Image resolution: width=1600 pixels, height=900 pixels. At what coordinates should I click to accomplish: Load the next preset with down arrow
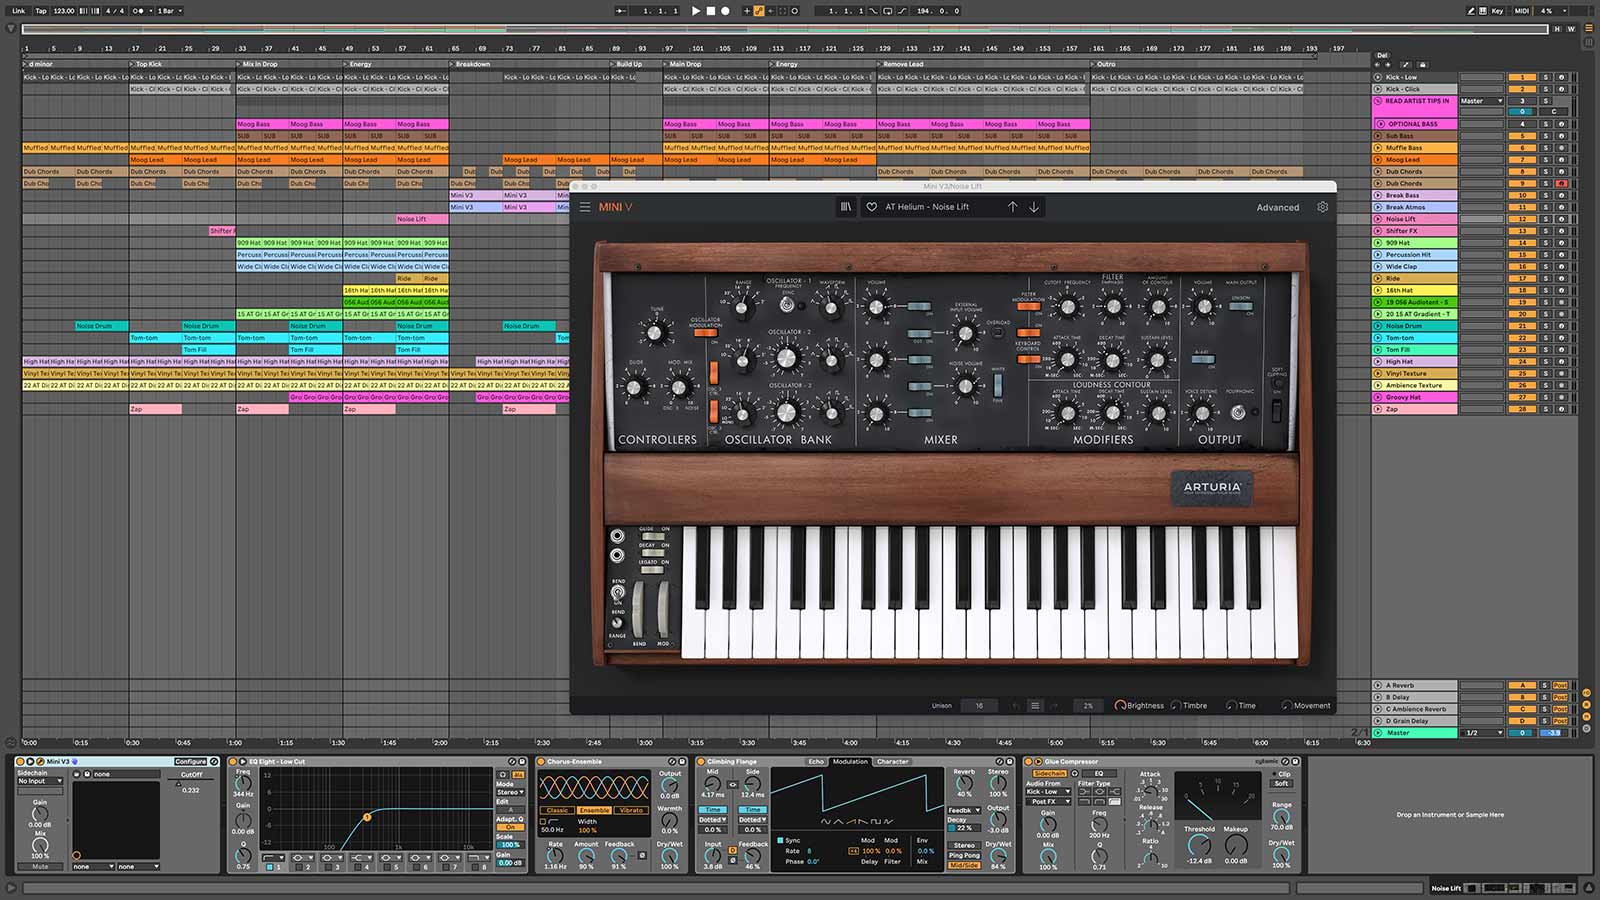[x=1034, y=207]
